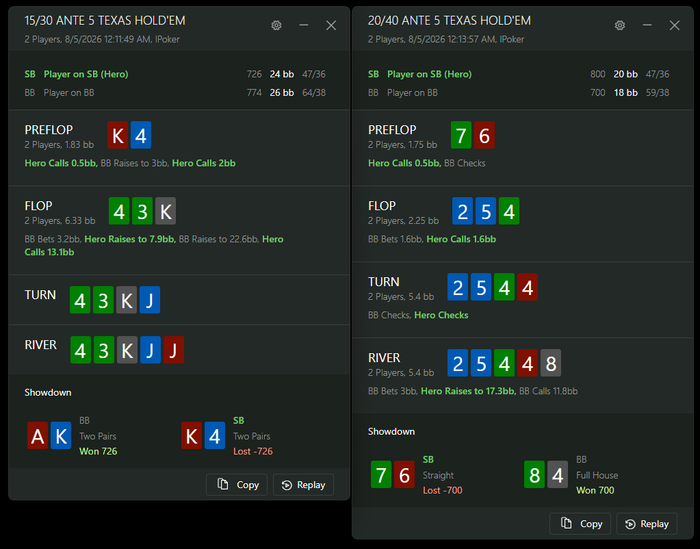Image resolution: width=700 pixels, height=549 pixels.
Task: Click the green 7 preflop card in 20/40 window
Action: point(461,135)
